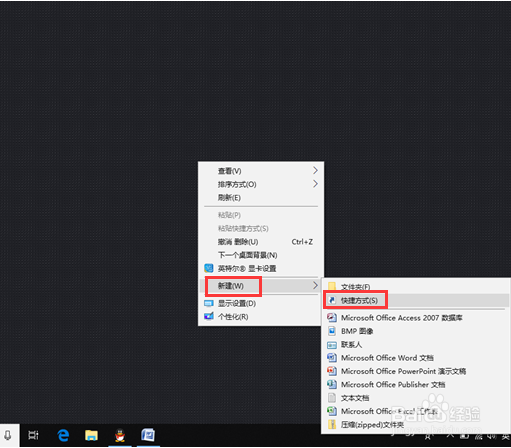Image resolution: width=511 pixels, height=448 pixels.
Task: Choose 粘贴(P) in the context menu
Action: coord(261,215)
